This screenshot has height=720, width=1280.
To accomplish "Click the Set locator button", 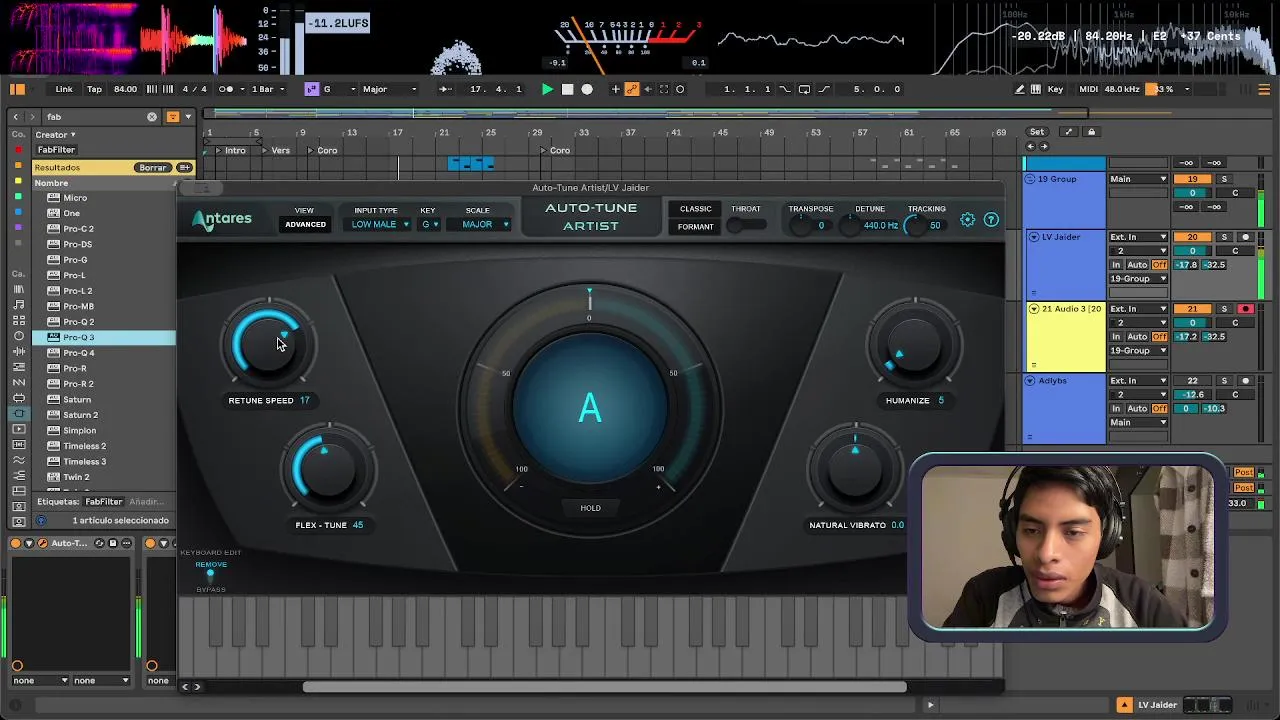I will tap(1037, 132).
